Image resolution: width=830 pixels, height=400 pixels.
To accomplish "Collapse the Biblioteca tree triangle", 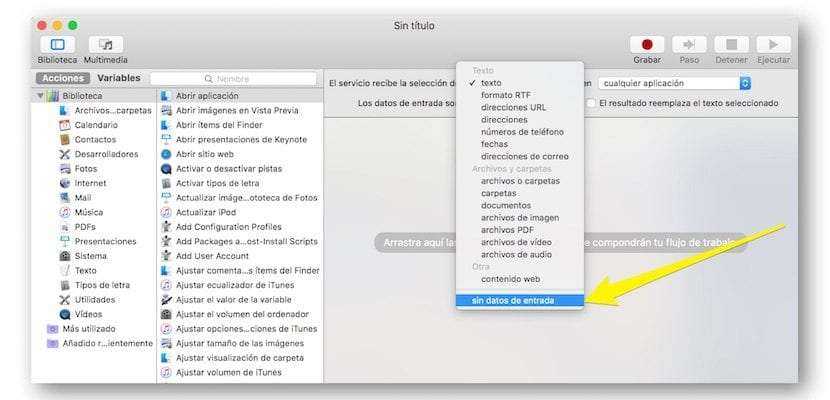I will [x=41, y=96].
